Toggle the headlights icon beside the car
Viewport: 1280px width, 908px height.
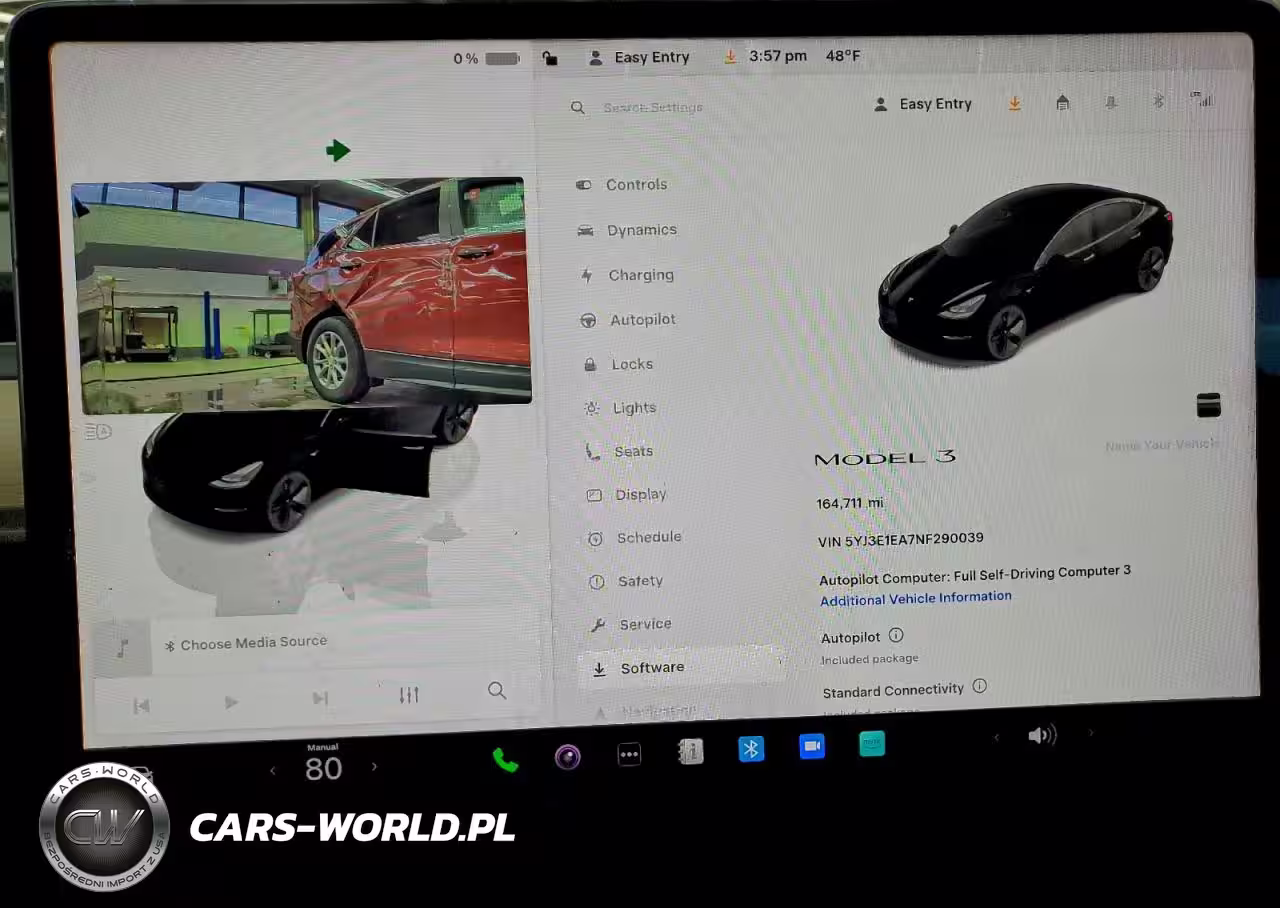click(x=98, y=431)
